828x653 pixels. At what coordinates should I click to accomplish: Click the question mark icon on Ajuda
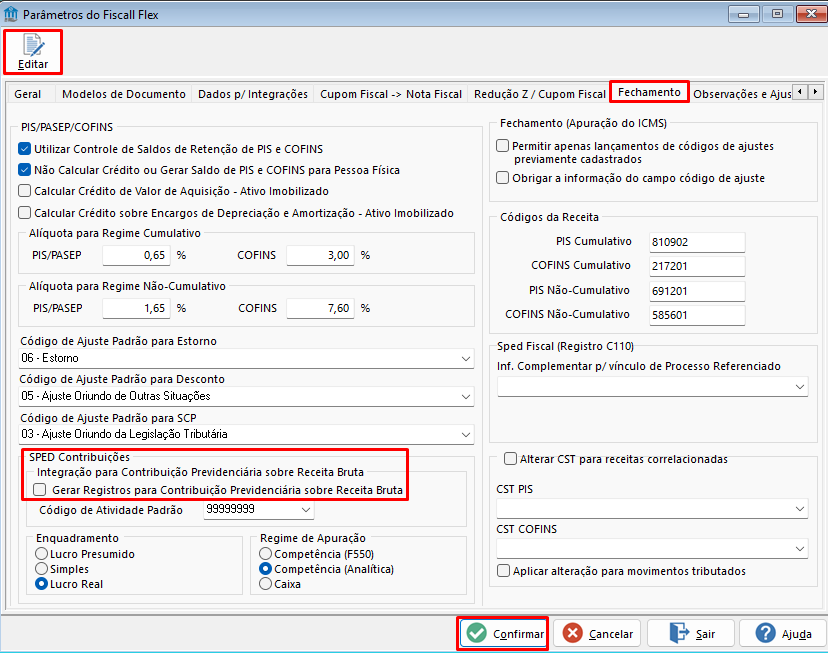point(766,633)
